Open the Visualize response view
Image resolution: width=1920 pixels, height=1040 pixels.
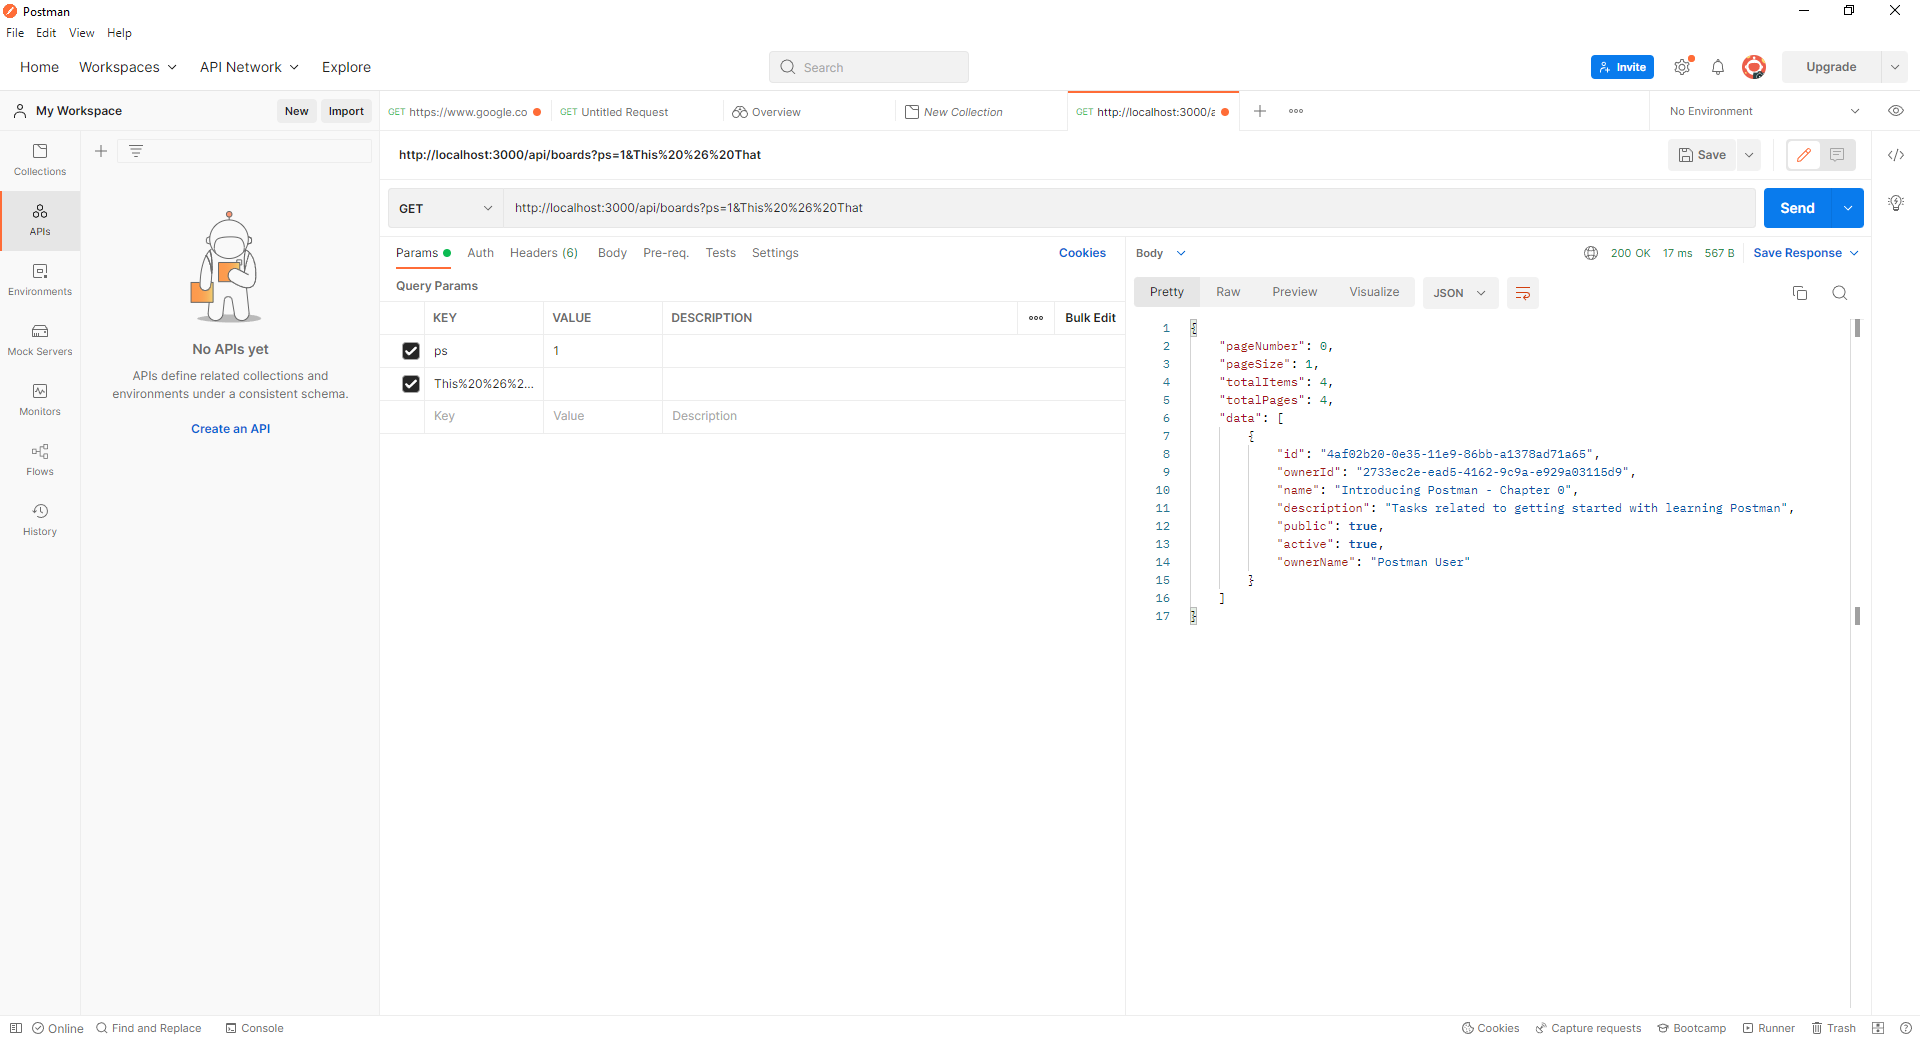(1374, 292)
